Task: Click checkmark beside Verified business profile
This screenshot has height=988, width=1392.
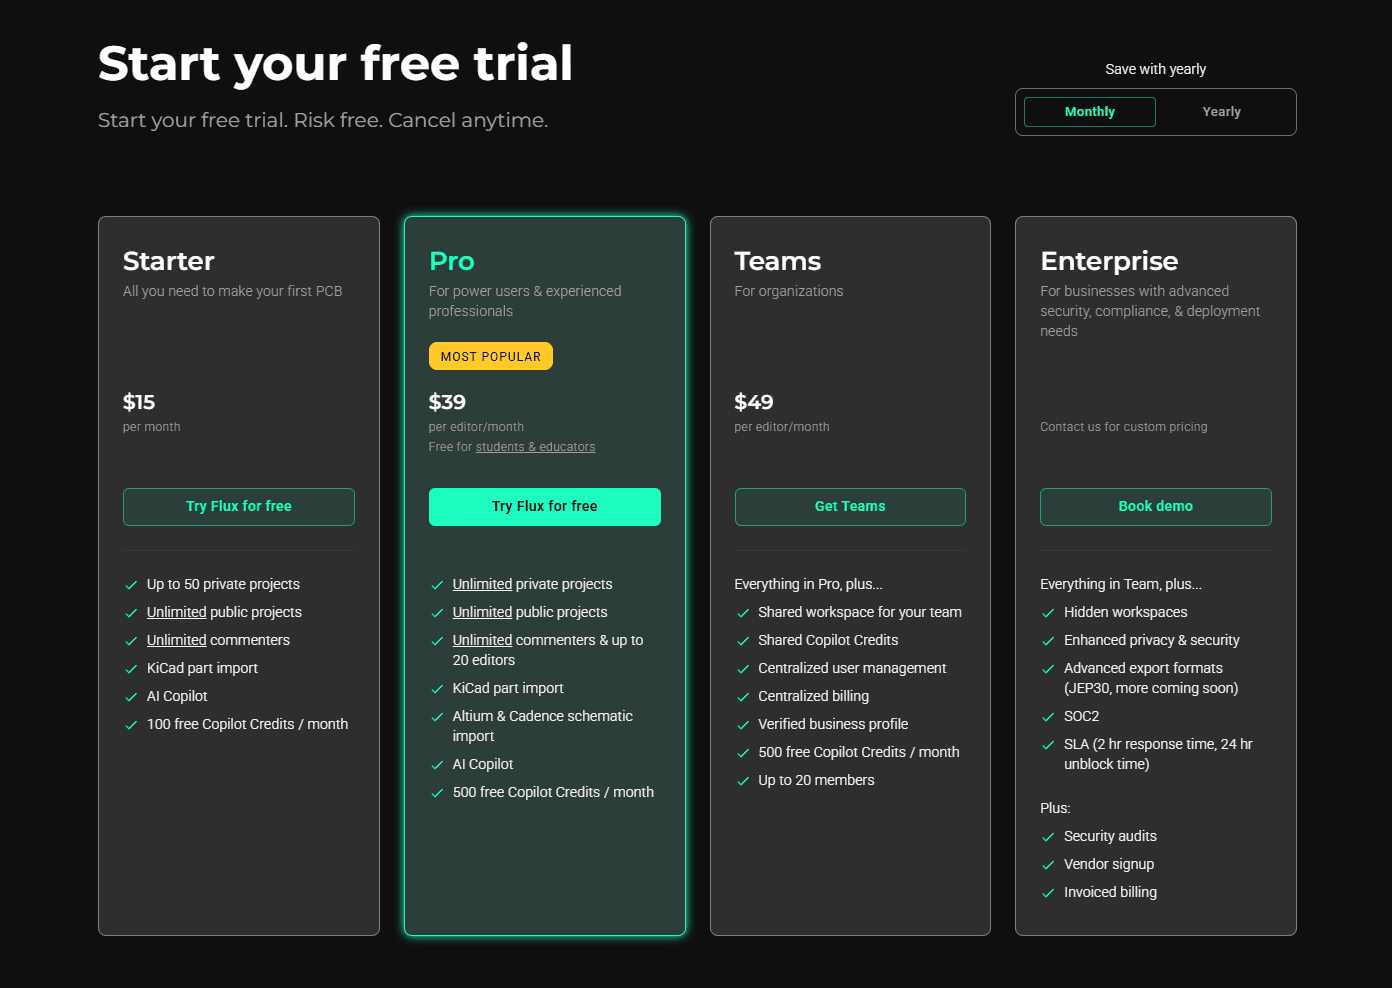Action: [743, 725]
